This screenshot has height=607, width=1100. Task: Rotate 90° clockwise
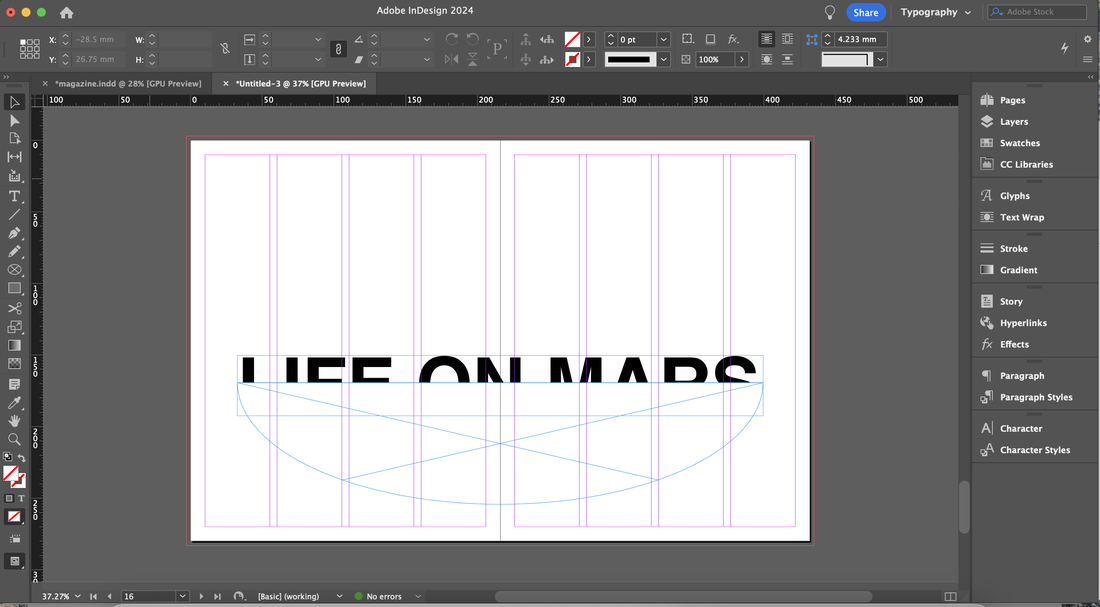click(x=452, y=39)
